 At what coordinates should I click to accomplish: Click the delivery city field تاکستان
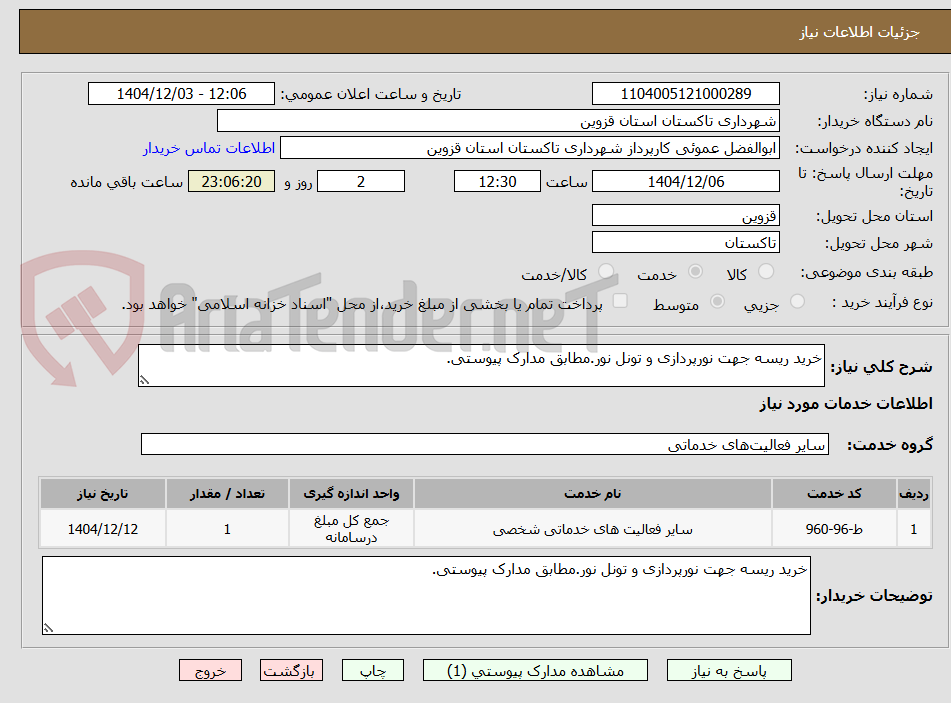685,243
